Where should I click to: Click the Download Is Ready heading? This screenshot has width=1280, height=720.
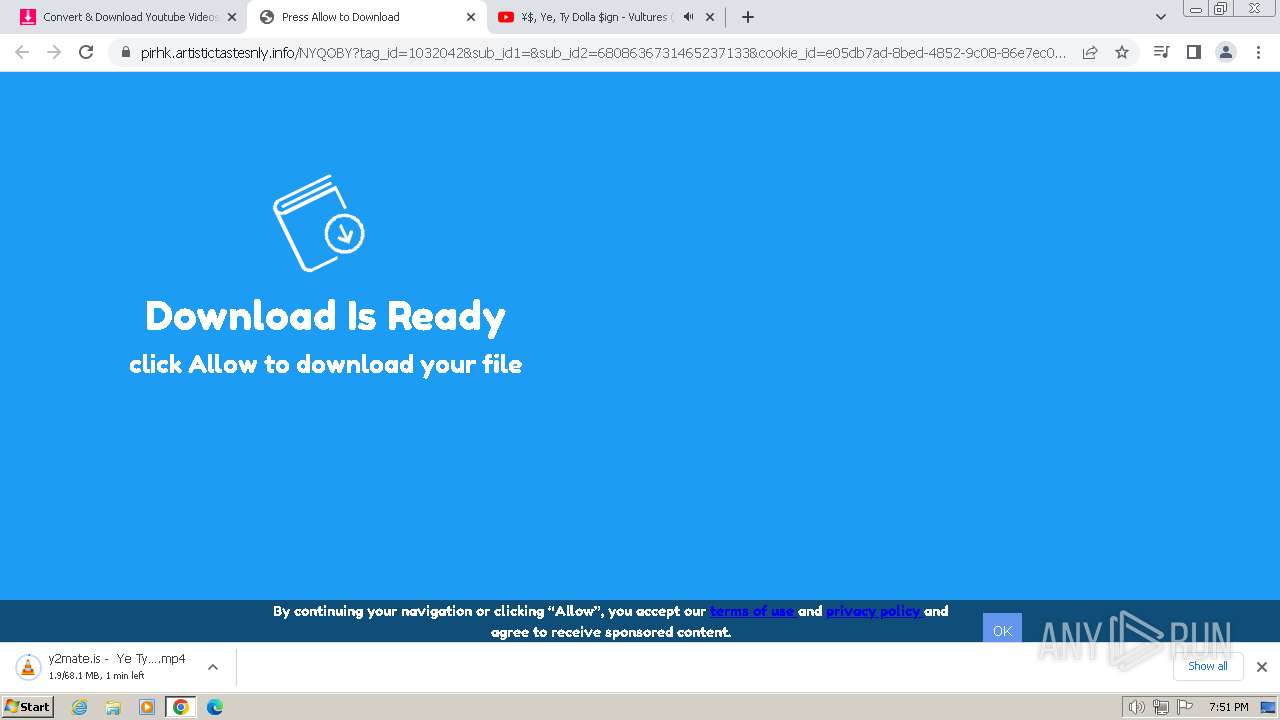[x=325, y=315]
